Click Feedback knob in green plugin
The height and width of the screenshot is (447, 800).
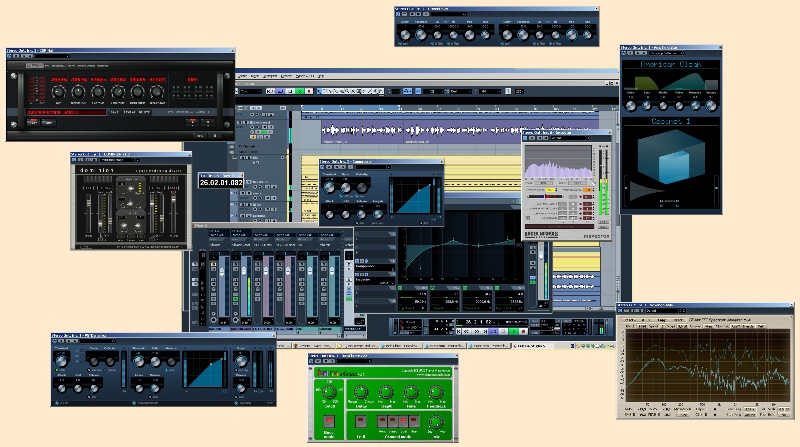(436, 392)
